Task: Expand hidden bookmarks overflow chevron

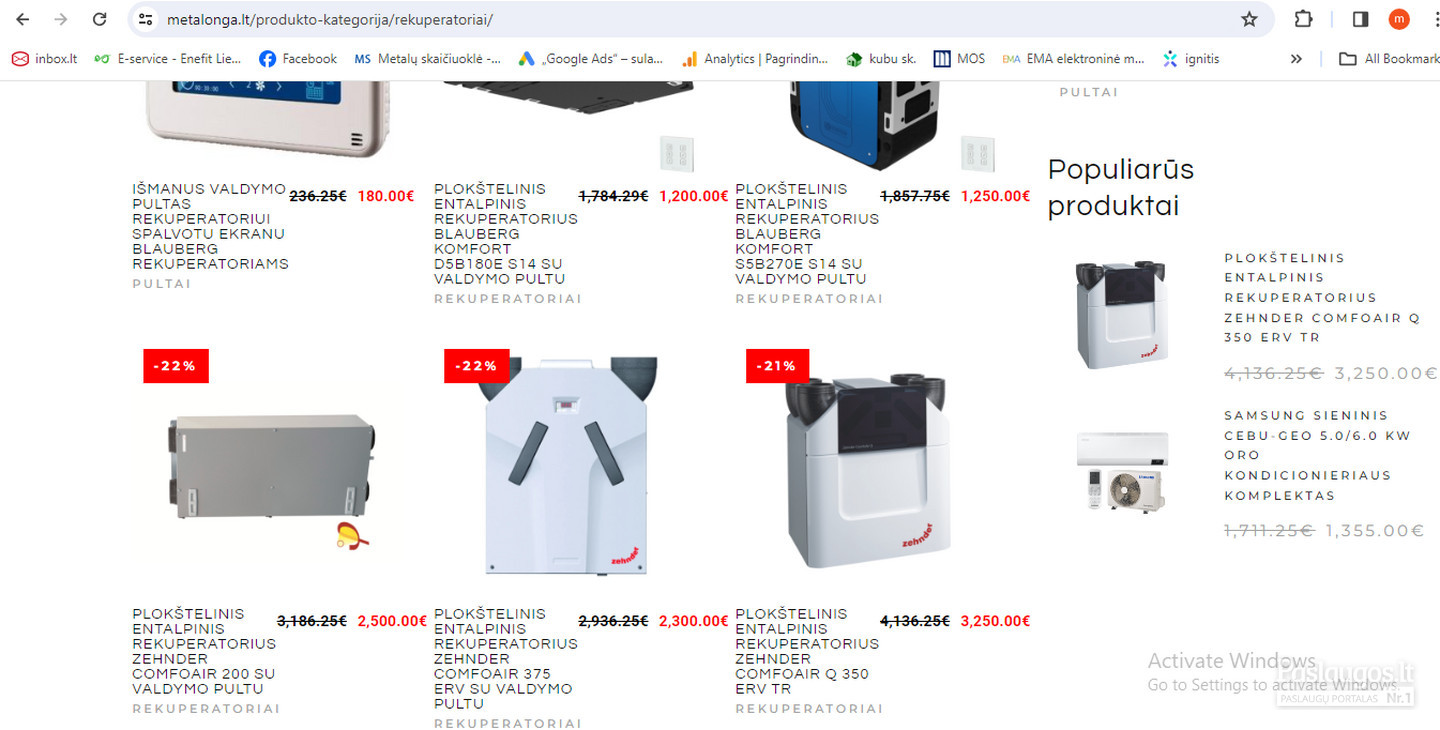Action: click(1296, 59)
